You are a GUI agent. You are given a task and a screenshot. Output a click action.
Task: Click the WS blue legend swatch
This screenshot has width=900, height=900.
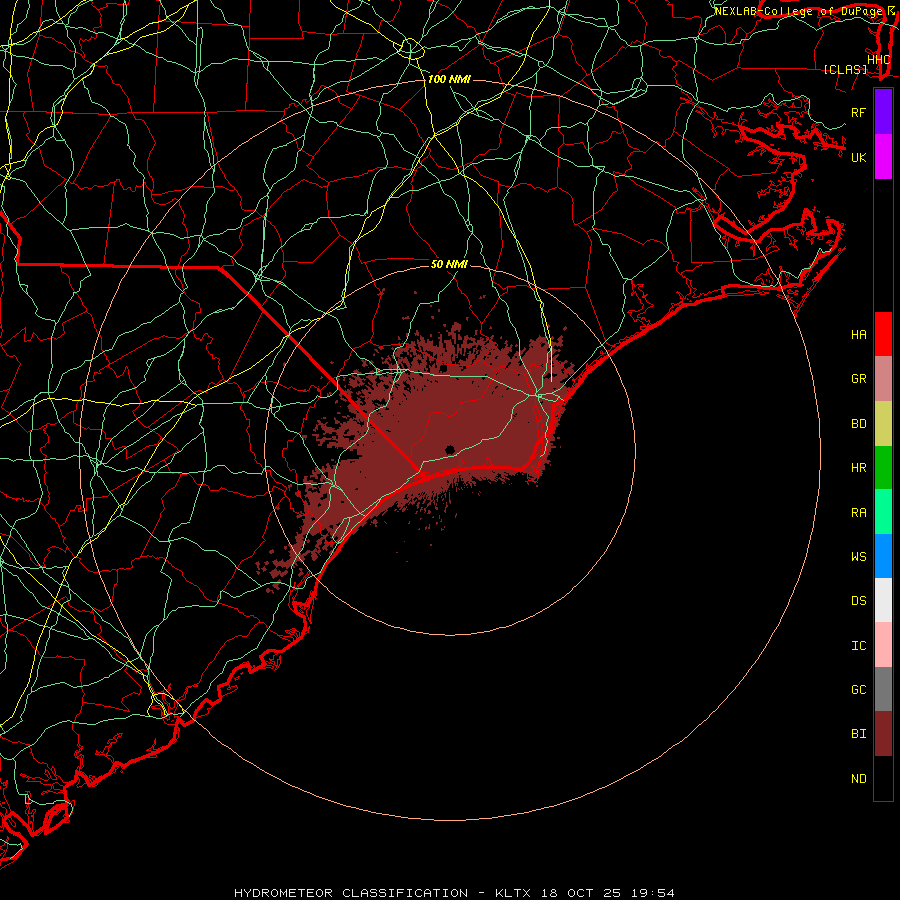pos(883,556)
